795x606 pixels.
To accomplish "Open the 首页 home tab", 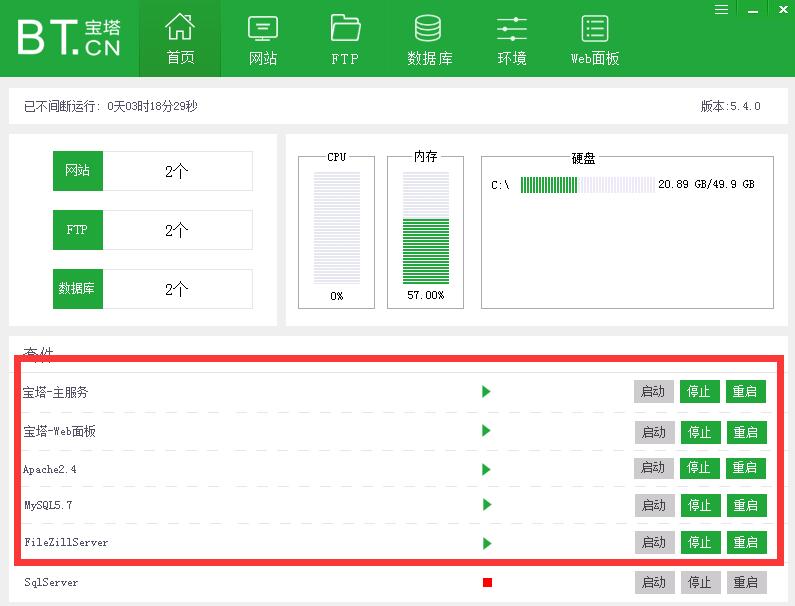I will (x=180, y=39).
